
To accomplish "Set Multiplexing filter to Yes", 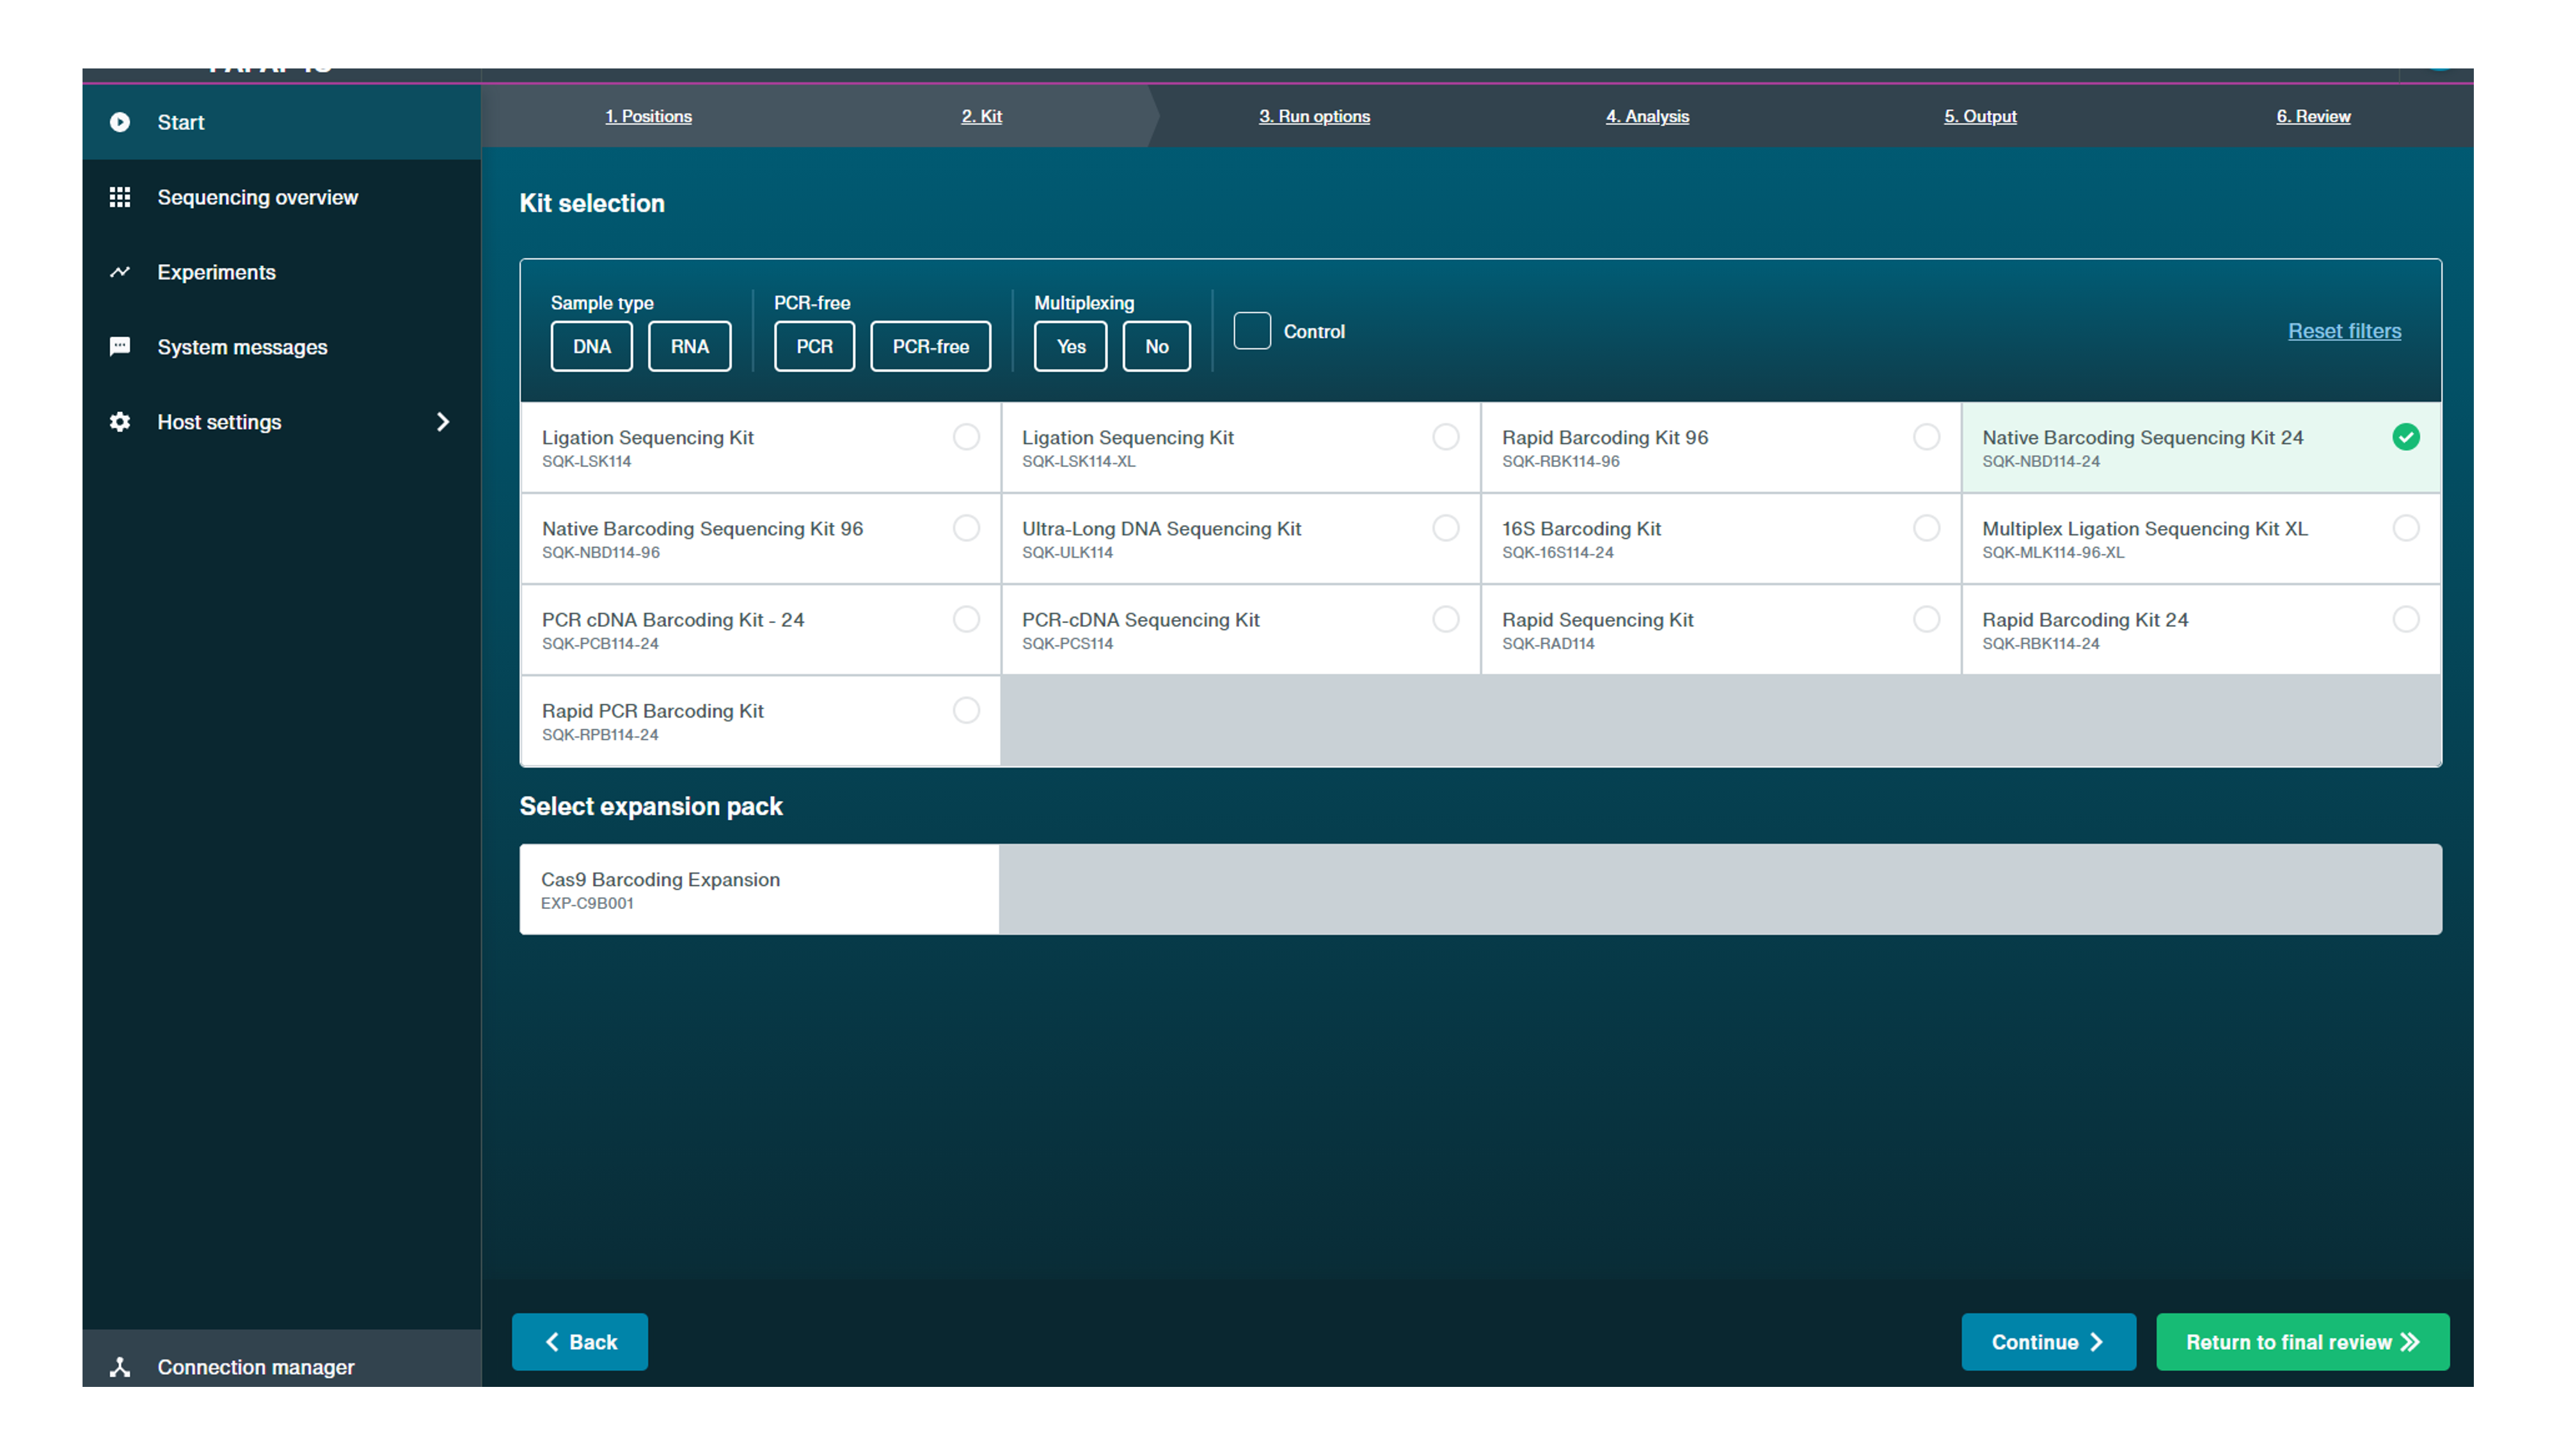I will tap(1070, 346).
